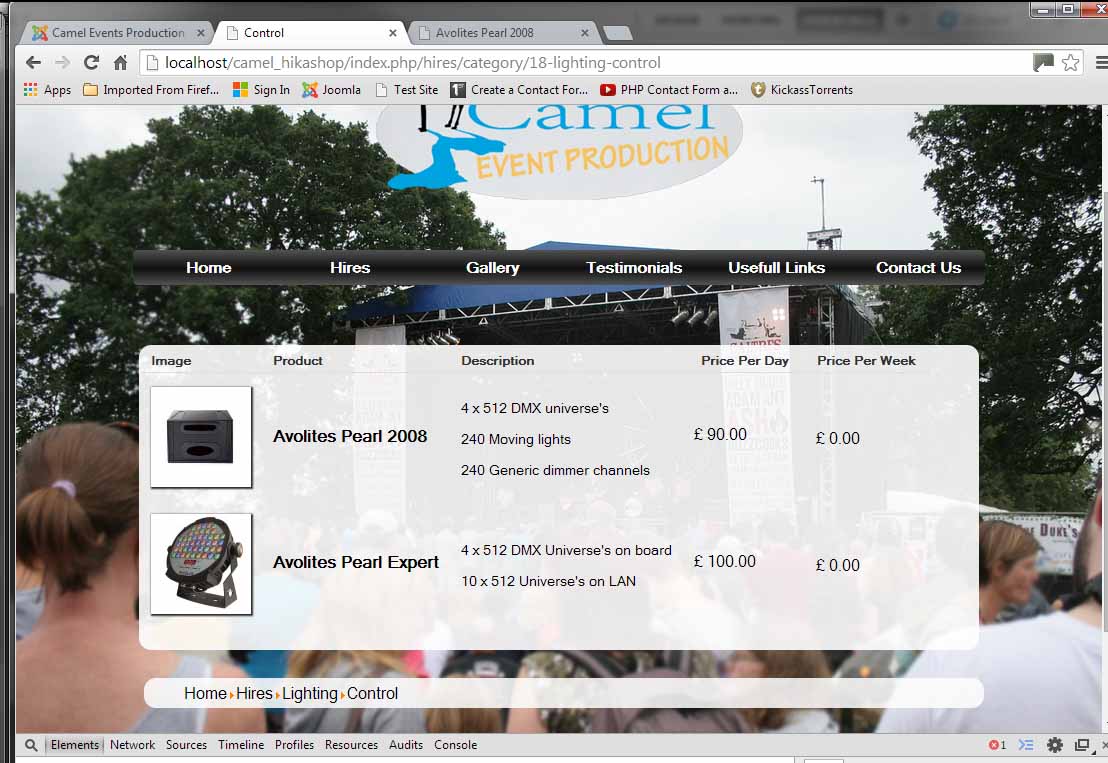Switch to the DevTools Profiles panel
Image resolution: width=1108 pixels, height=763 pixels.
click(x=294, y=745)
